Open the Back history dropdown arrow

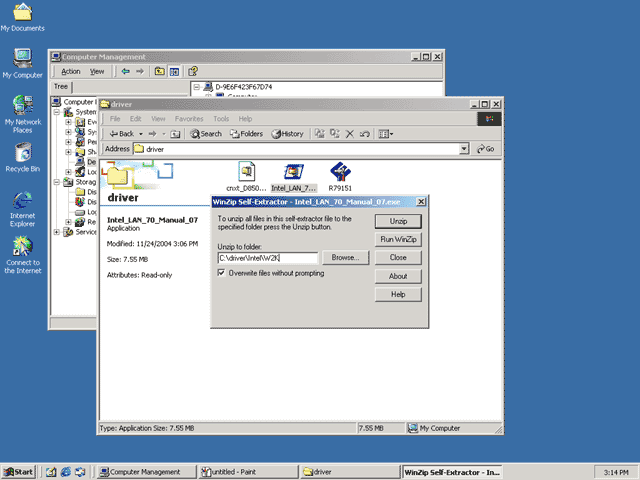pyautogui.click(x=141, y=134)
